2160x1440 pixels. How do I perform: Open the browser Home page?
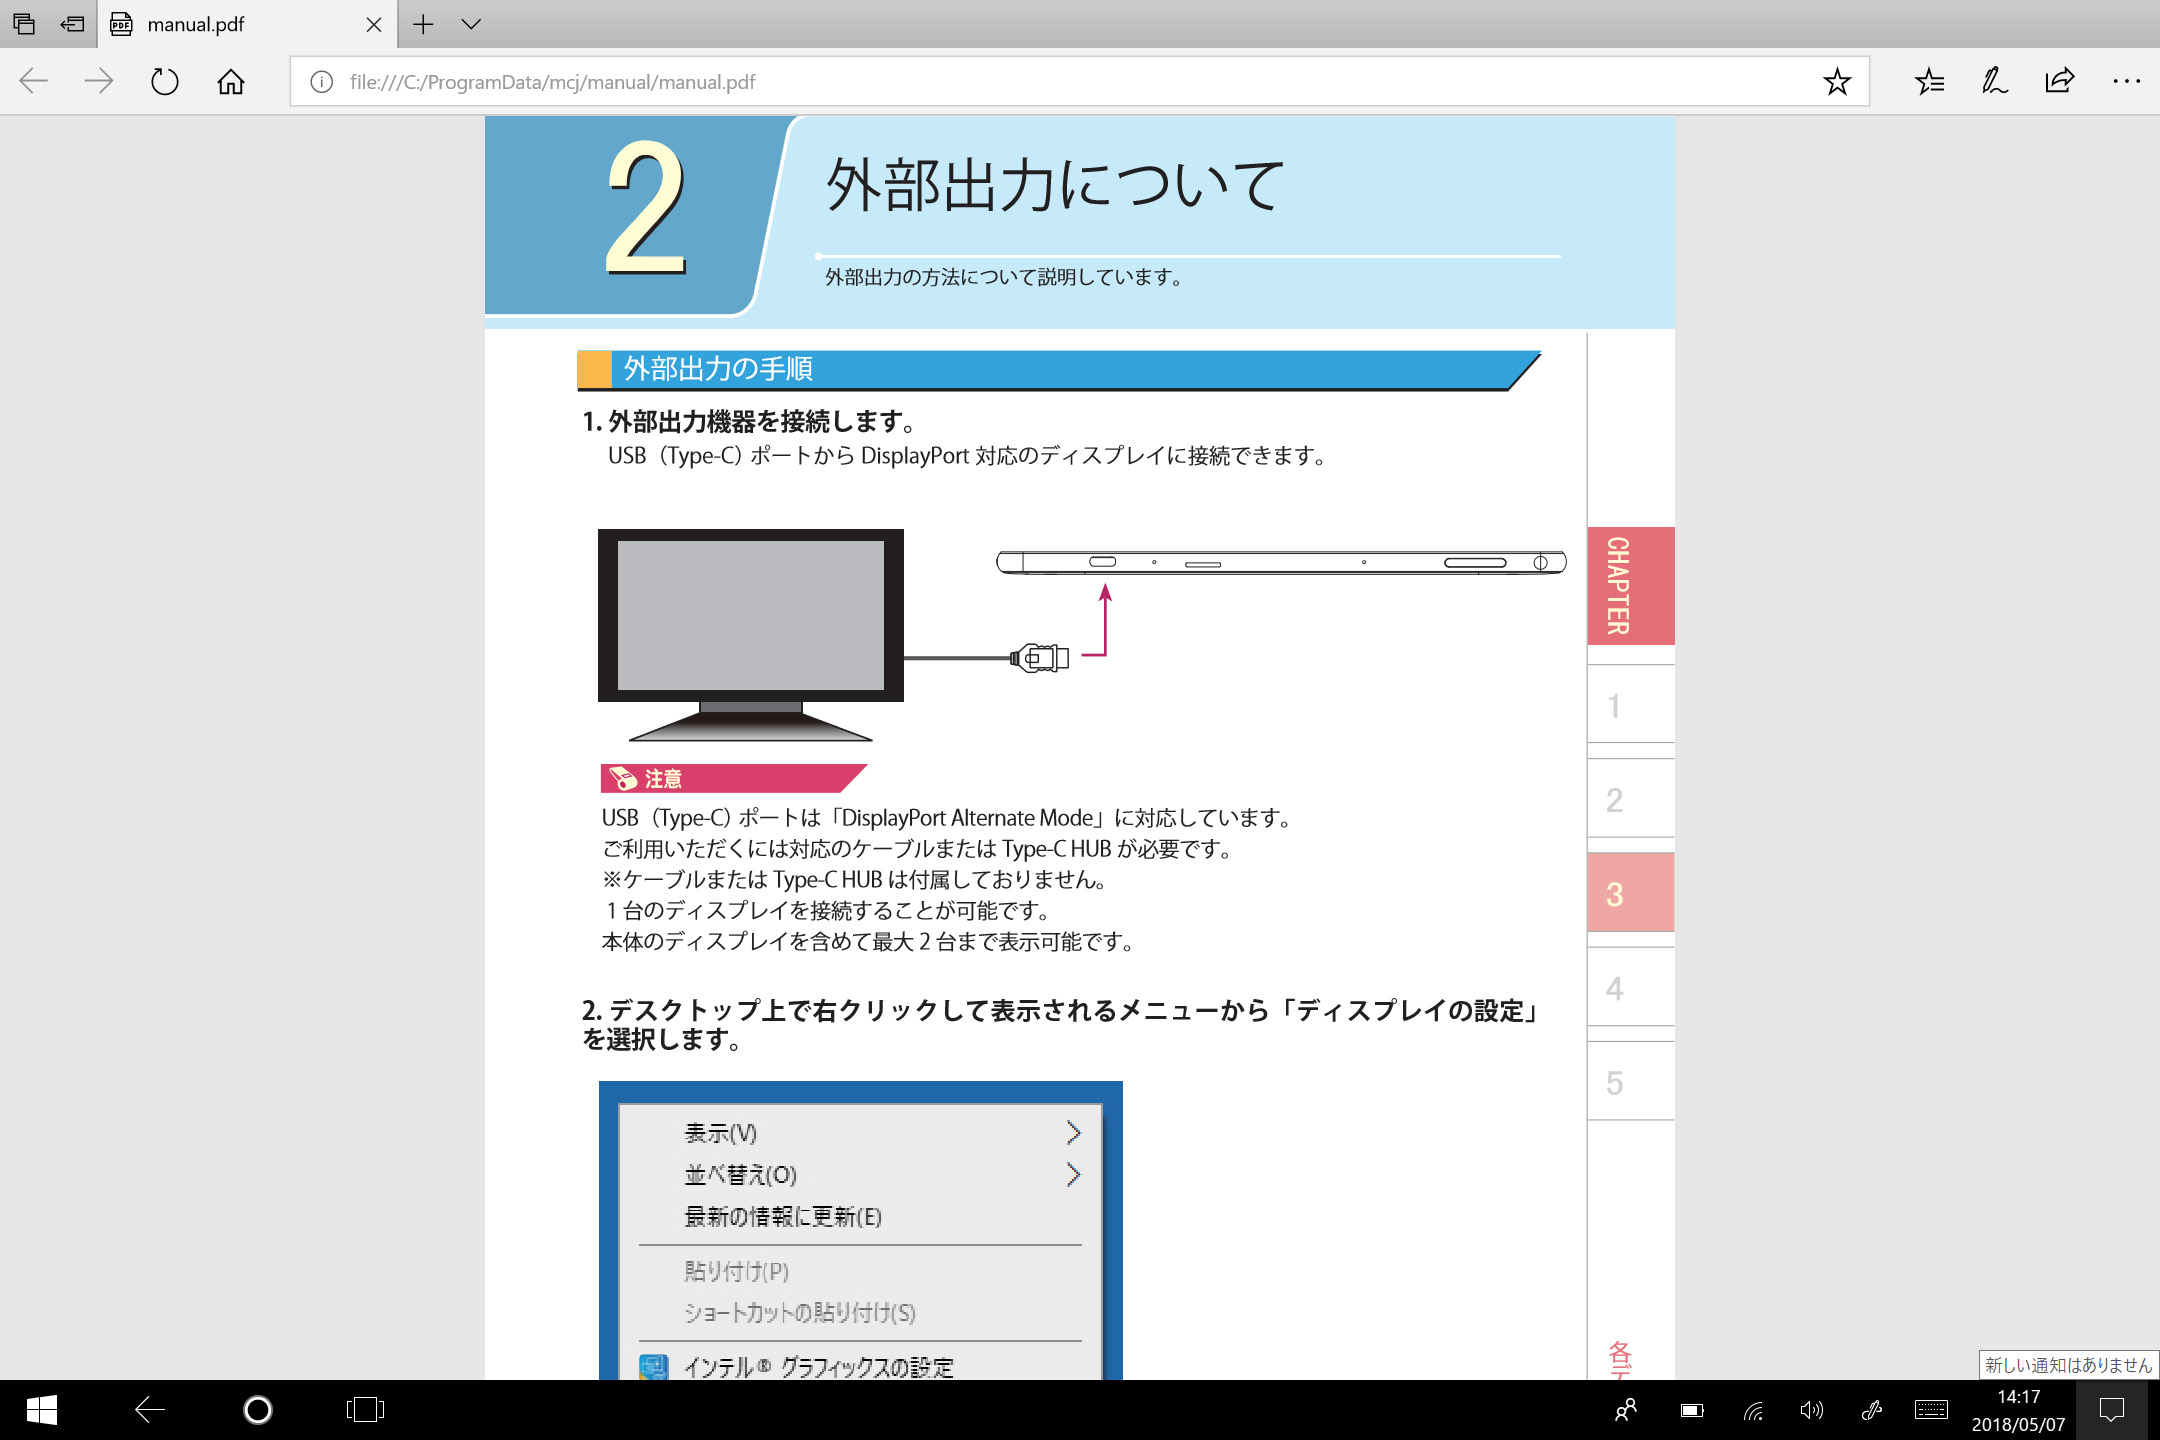tap(230, 81)
